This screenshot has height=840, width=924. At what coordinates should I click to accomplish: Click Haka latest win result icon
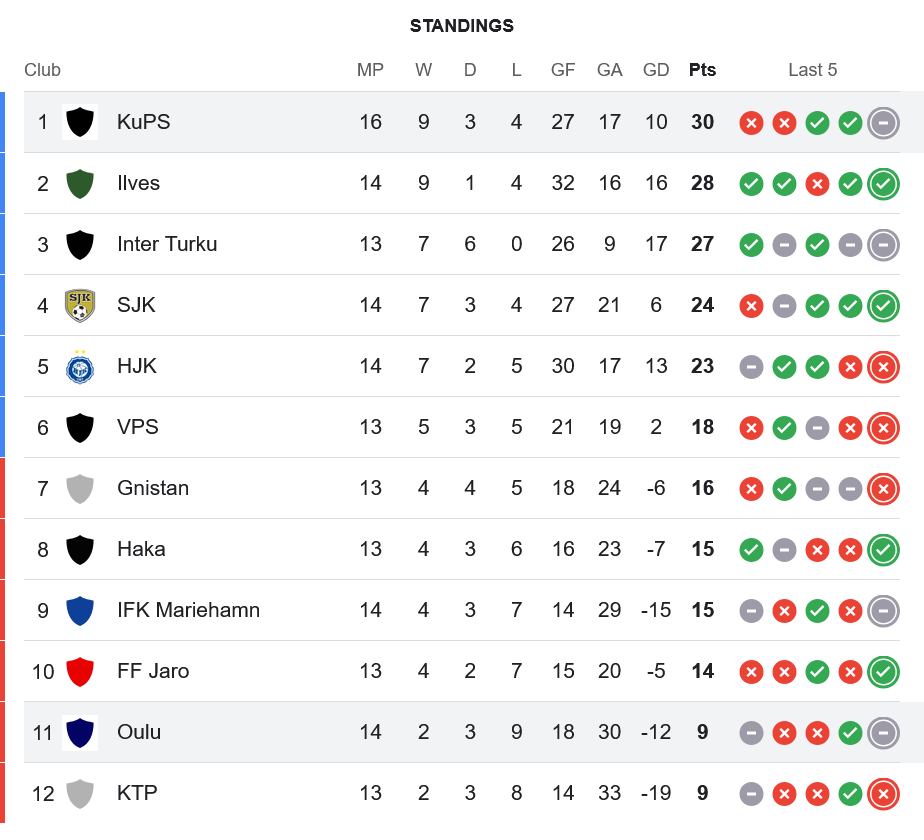[883, 550]
